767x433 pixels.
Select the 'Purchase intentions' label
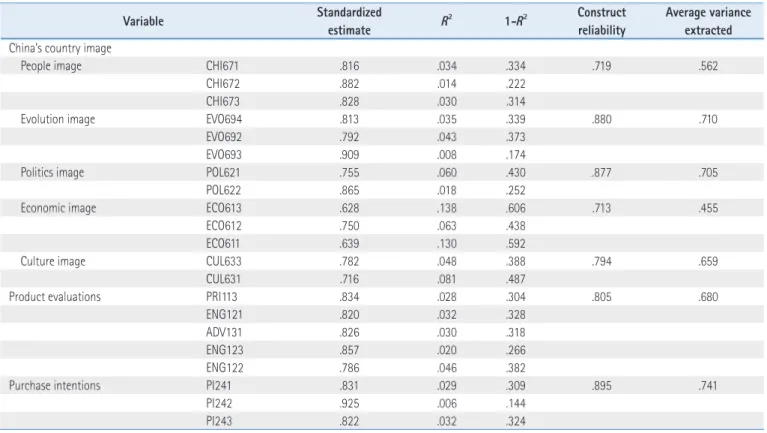[54, 386]
